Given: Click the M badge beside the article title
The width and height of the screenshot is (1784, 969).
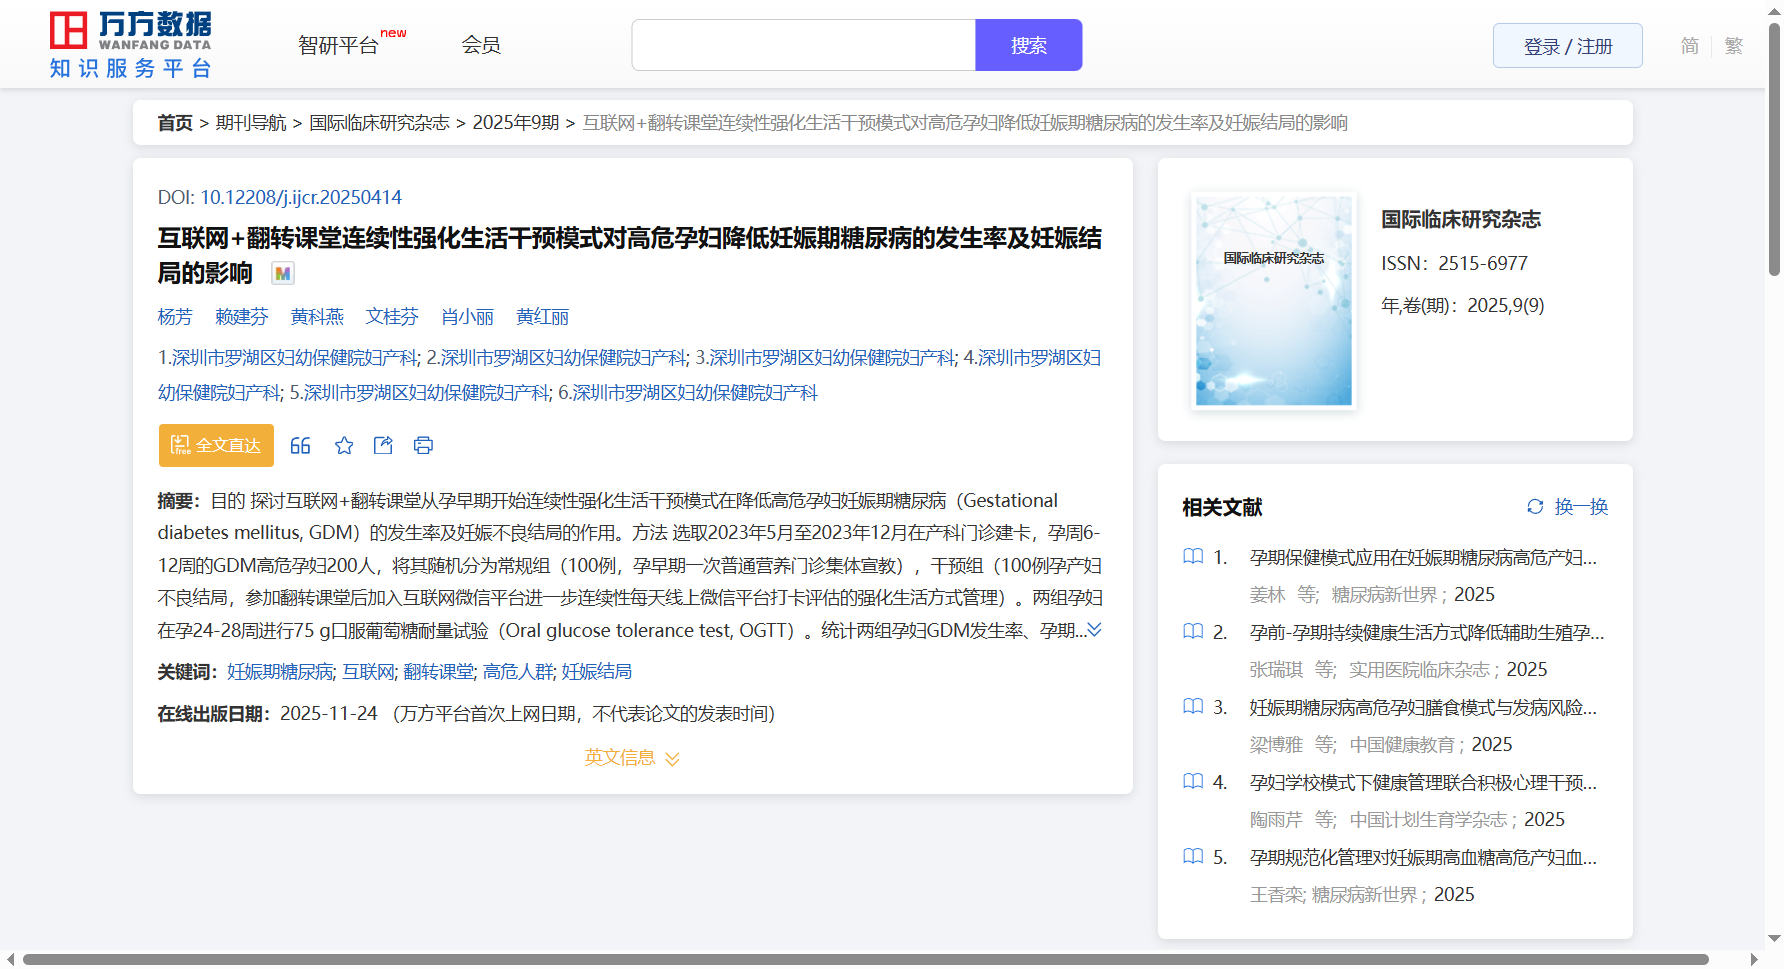Looking at the screenshot, I should 283,273.
